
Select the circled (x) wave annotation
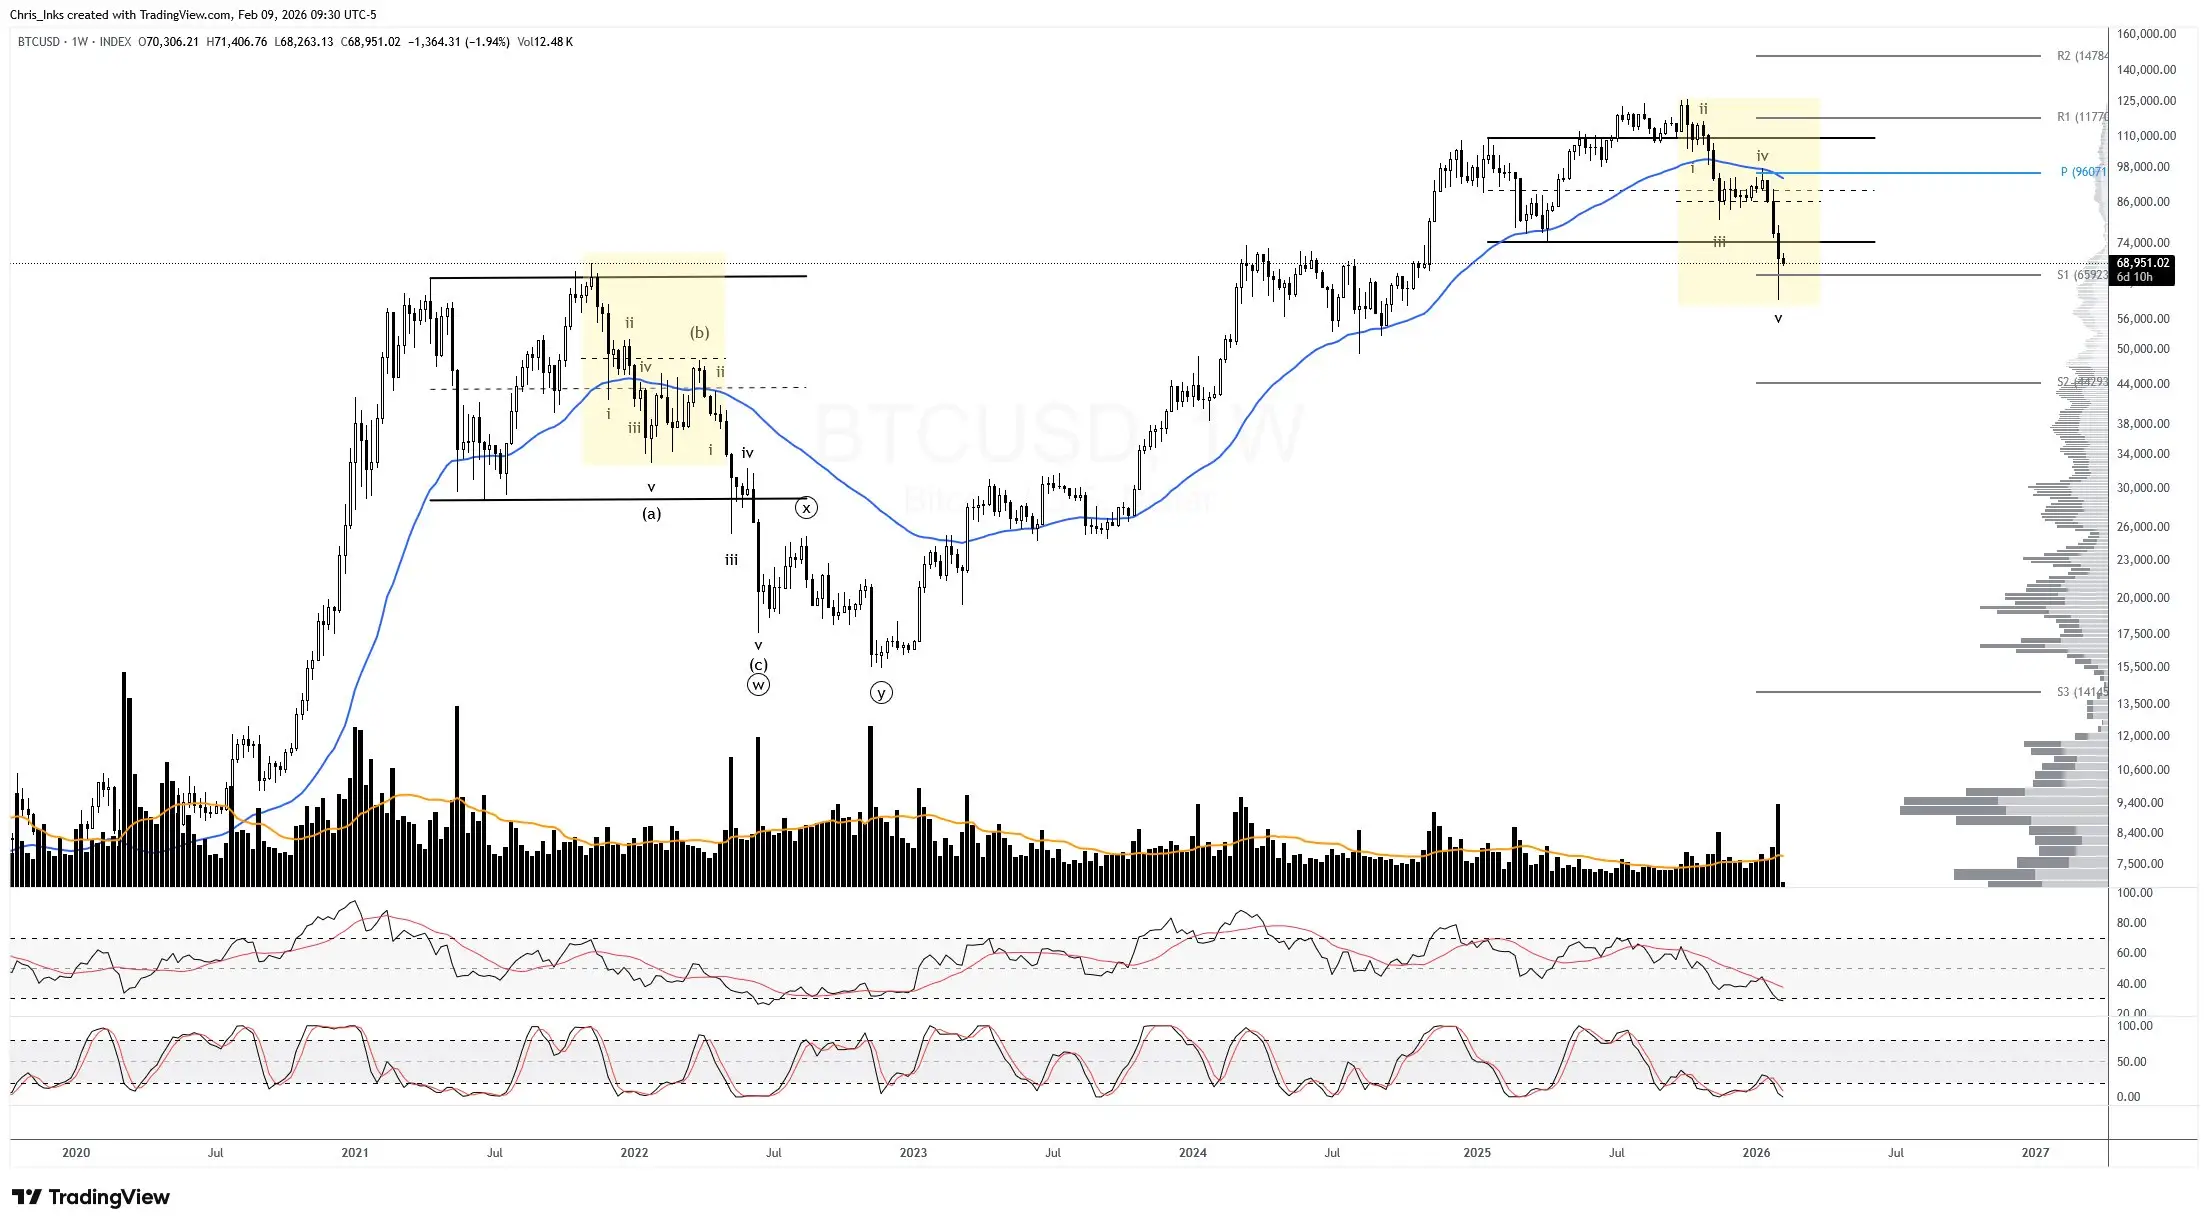pyautogui.click(x=807, y=507)
